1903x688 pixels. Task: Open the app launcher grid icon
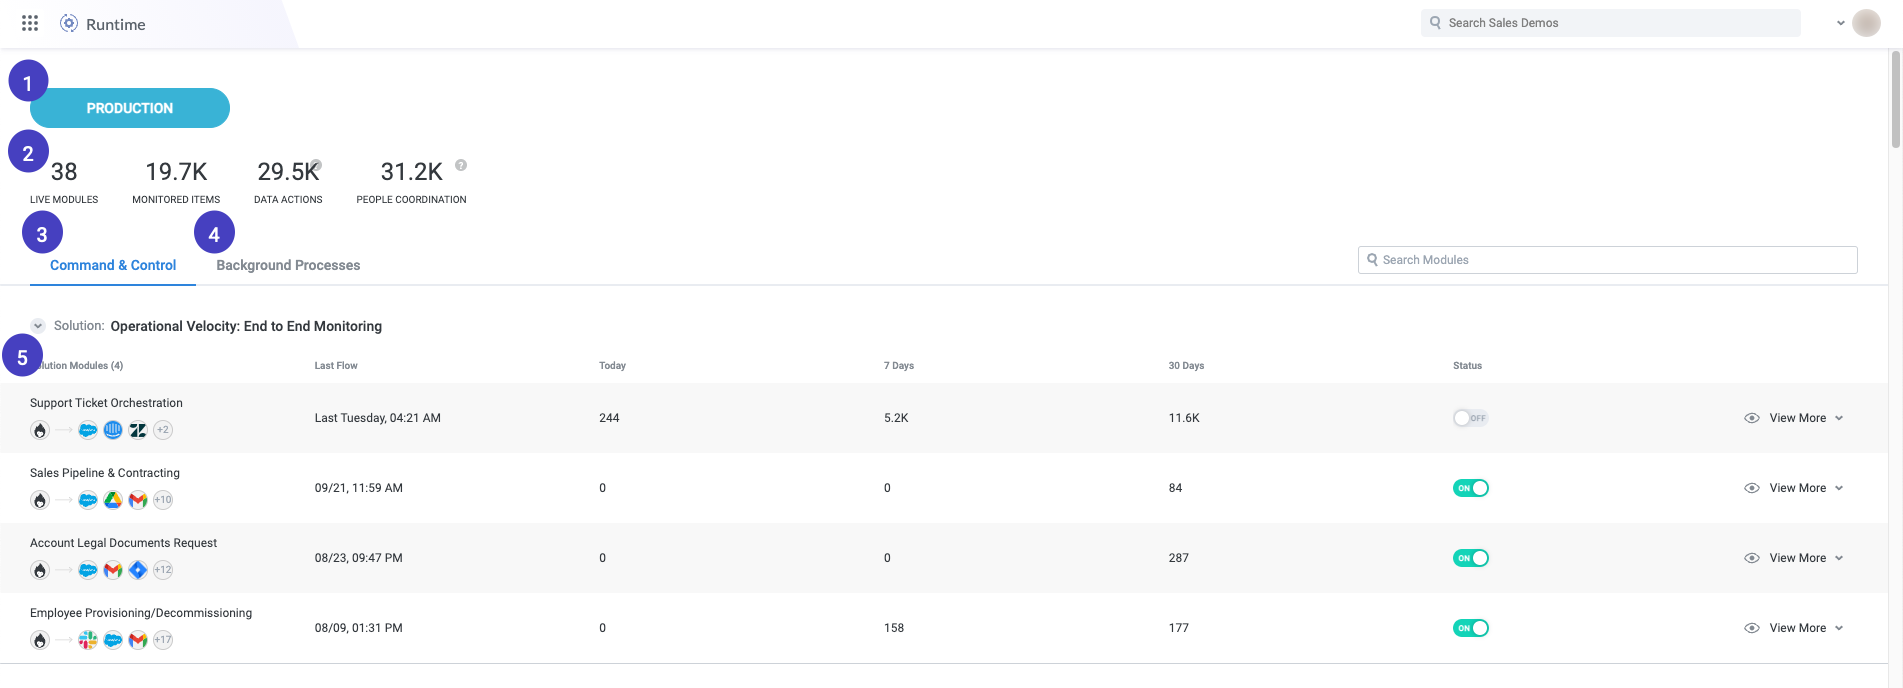tap(30, 23)
